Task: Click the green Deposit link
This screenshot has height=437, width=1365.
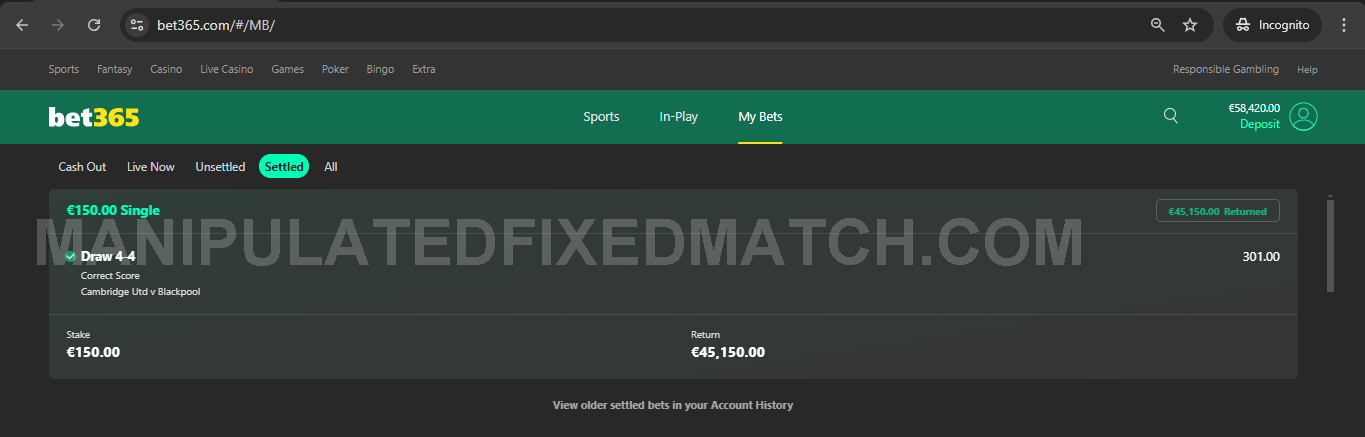Action: [x=1259, y=125]
